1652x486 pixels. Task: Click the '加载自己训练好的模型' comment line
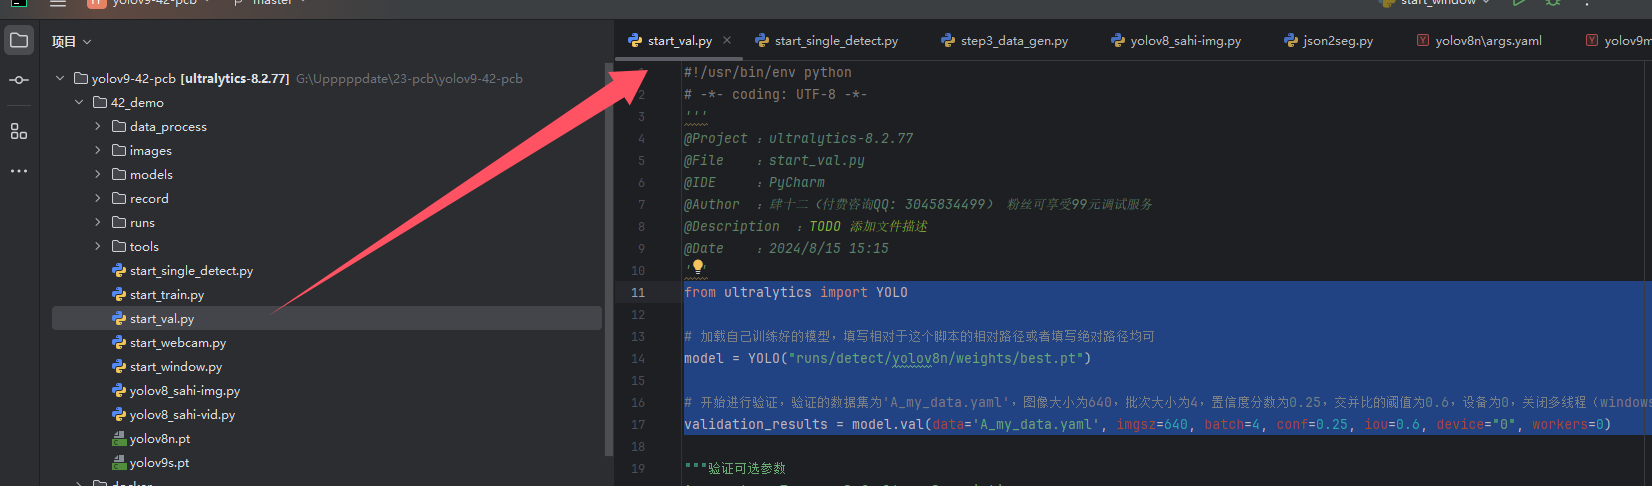pyautogui.click(x=919, y=336)
